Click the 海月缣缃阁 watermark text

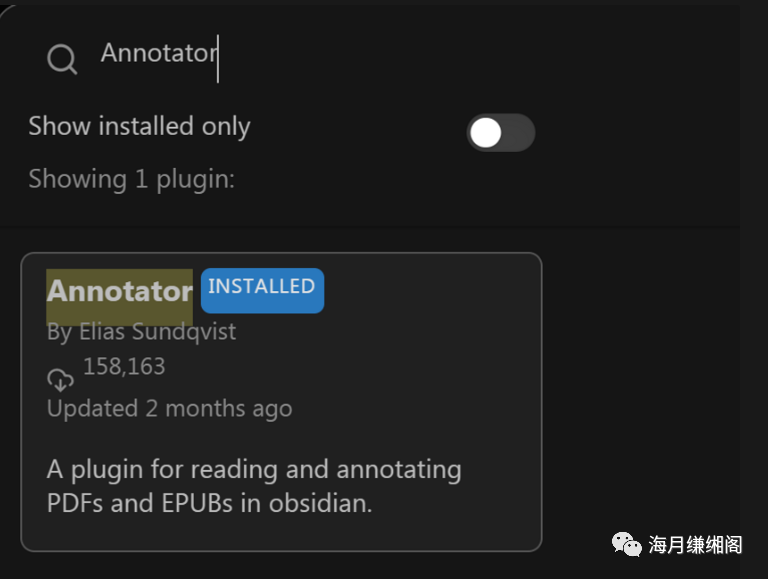(x=696, y=545)
